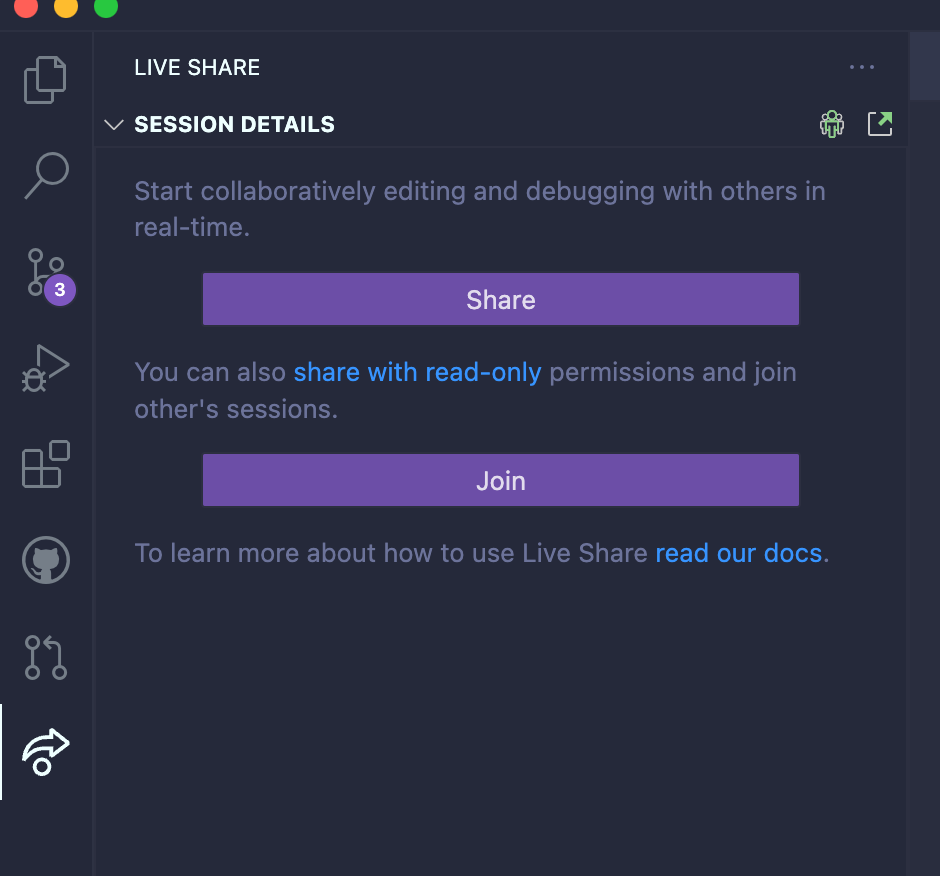Open the read our docs link
Viewport: 940px width, 876px height.
tap(739, 552)
